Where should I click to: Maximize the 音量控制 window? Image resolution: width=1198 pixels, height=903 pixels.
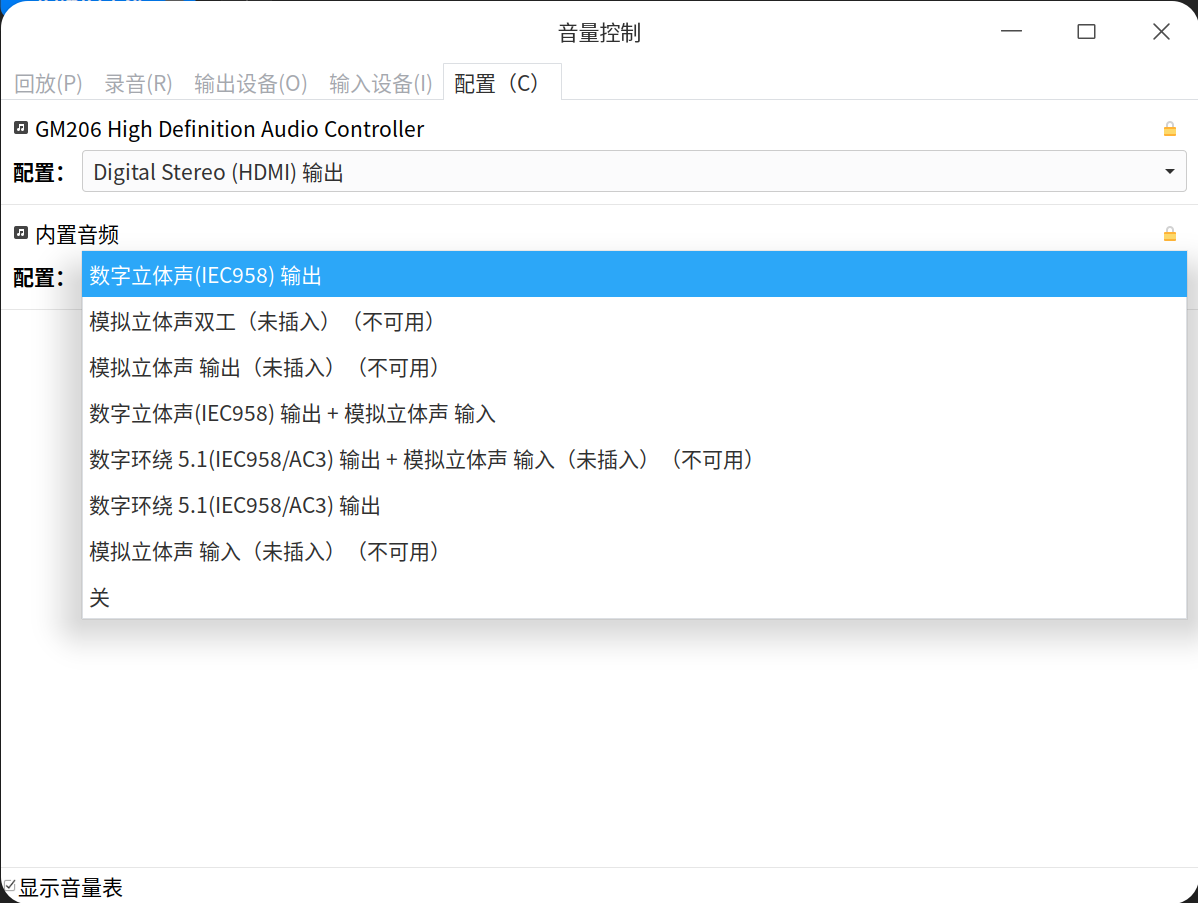[x=1086, y=31]
